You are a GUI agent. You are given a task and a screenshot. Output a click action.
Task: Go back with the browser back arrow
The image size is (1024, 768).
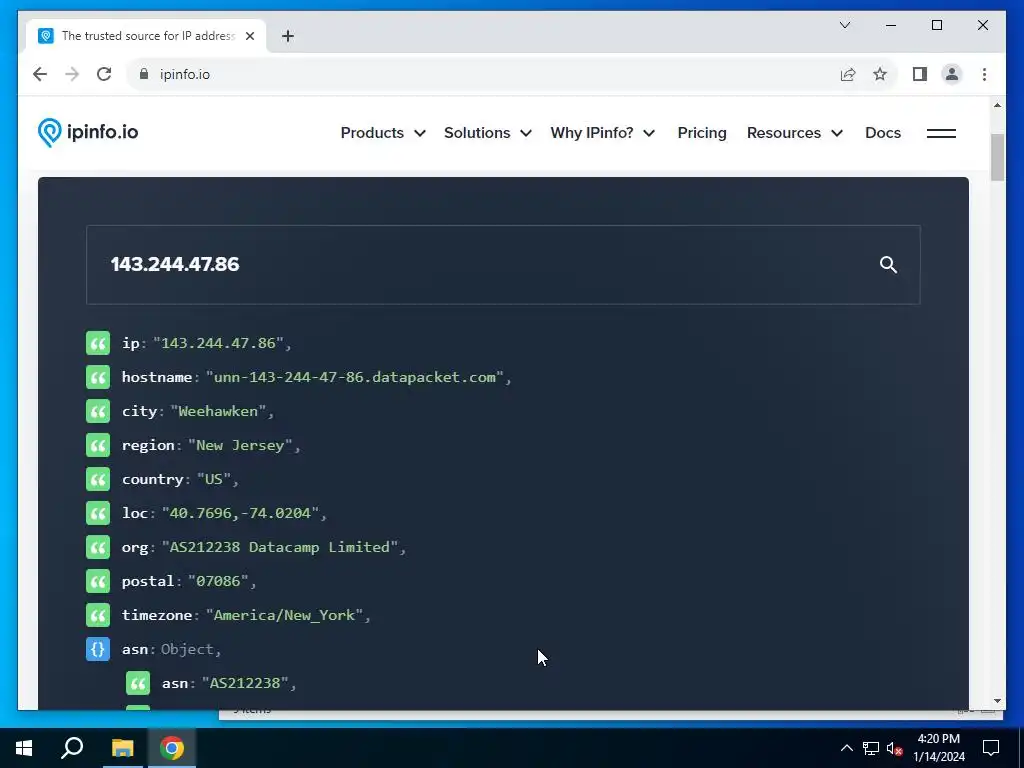(40, 74)
